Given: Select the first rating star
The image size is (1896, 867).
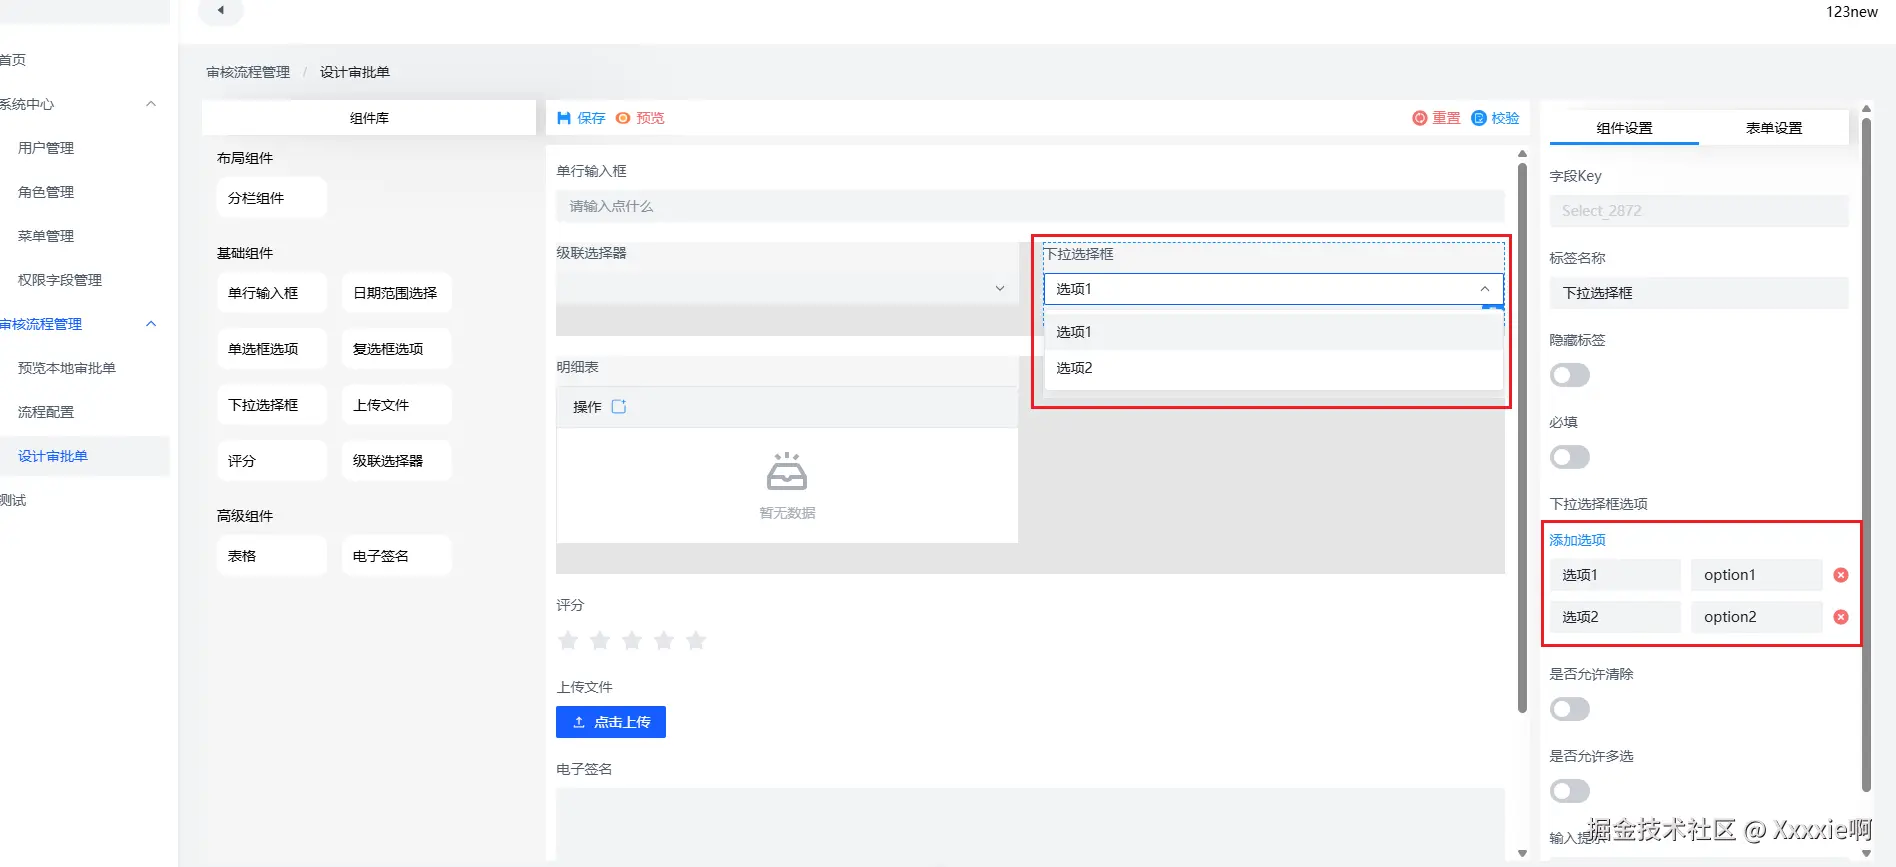Looking at the screenshot, I should click(568, 640).
